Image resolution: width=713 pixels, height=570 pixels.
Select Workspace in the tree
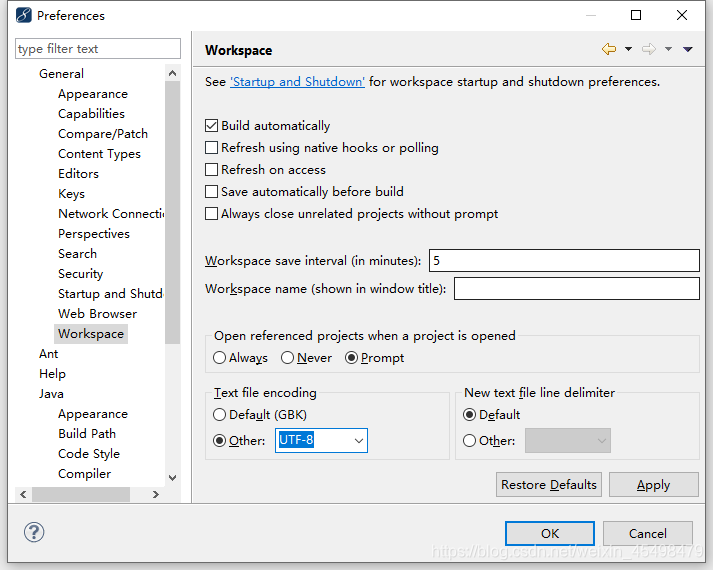(x=91, y=334)
